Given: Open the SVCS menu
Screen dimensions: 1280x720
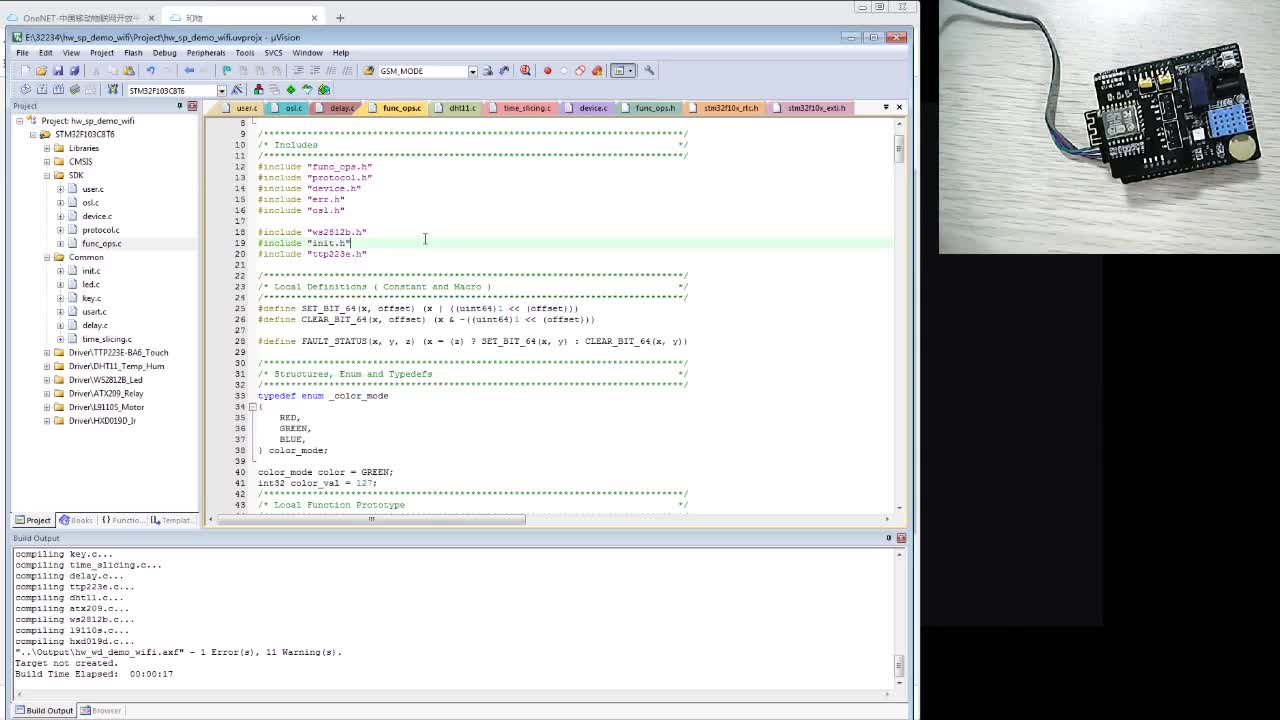Looking at the screenshot, I should pos(273,53).
